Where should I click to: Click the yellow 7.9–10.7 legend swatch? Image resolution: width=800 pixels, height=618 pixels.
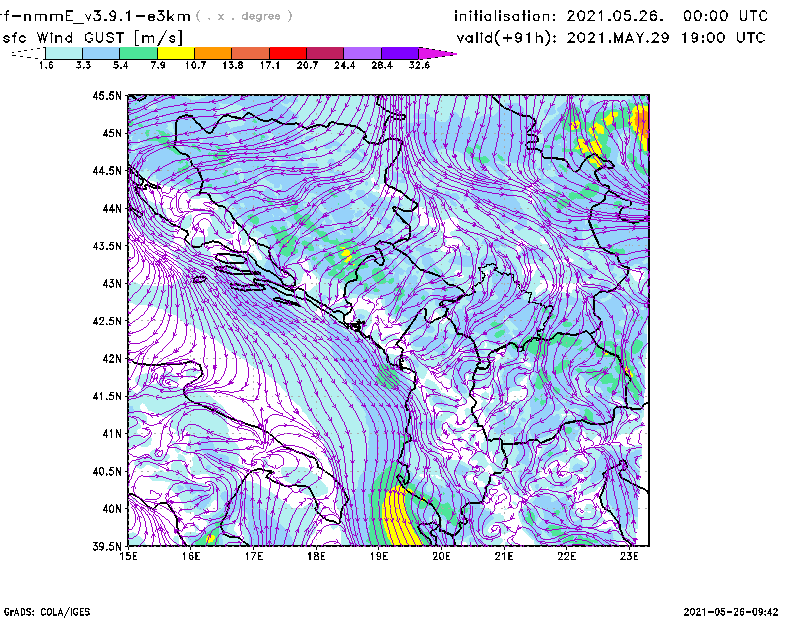pos(176,53)
